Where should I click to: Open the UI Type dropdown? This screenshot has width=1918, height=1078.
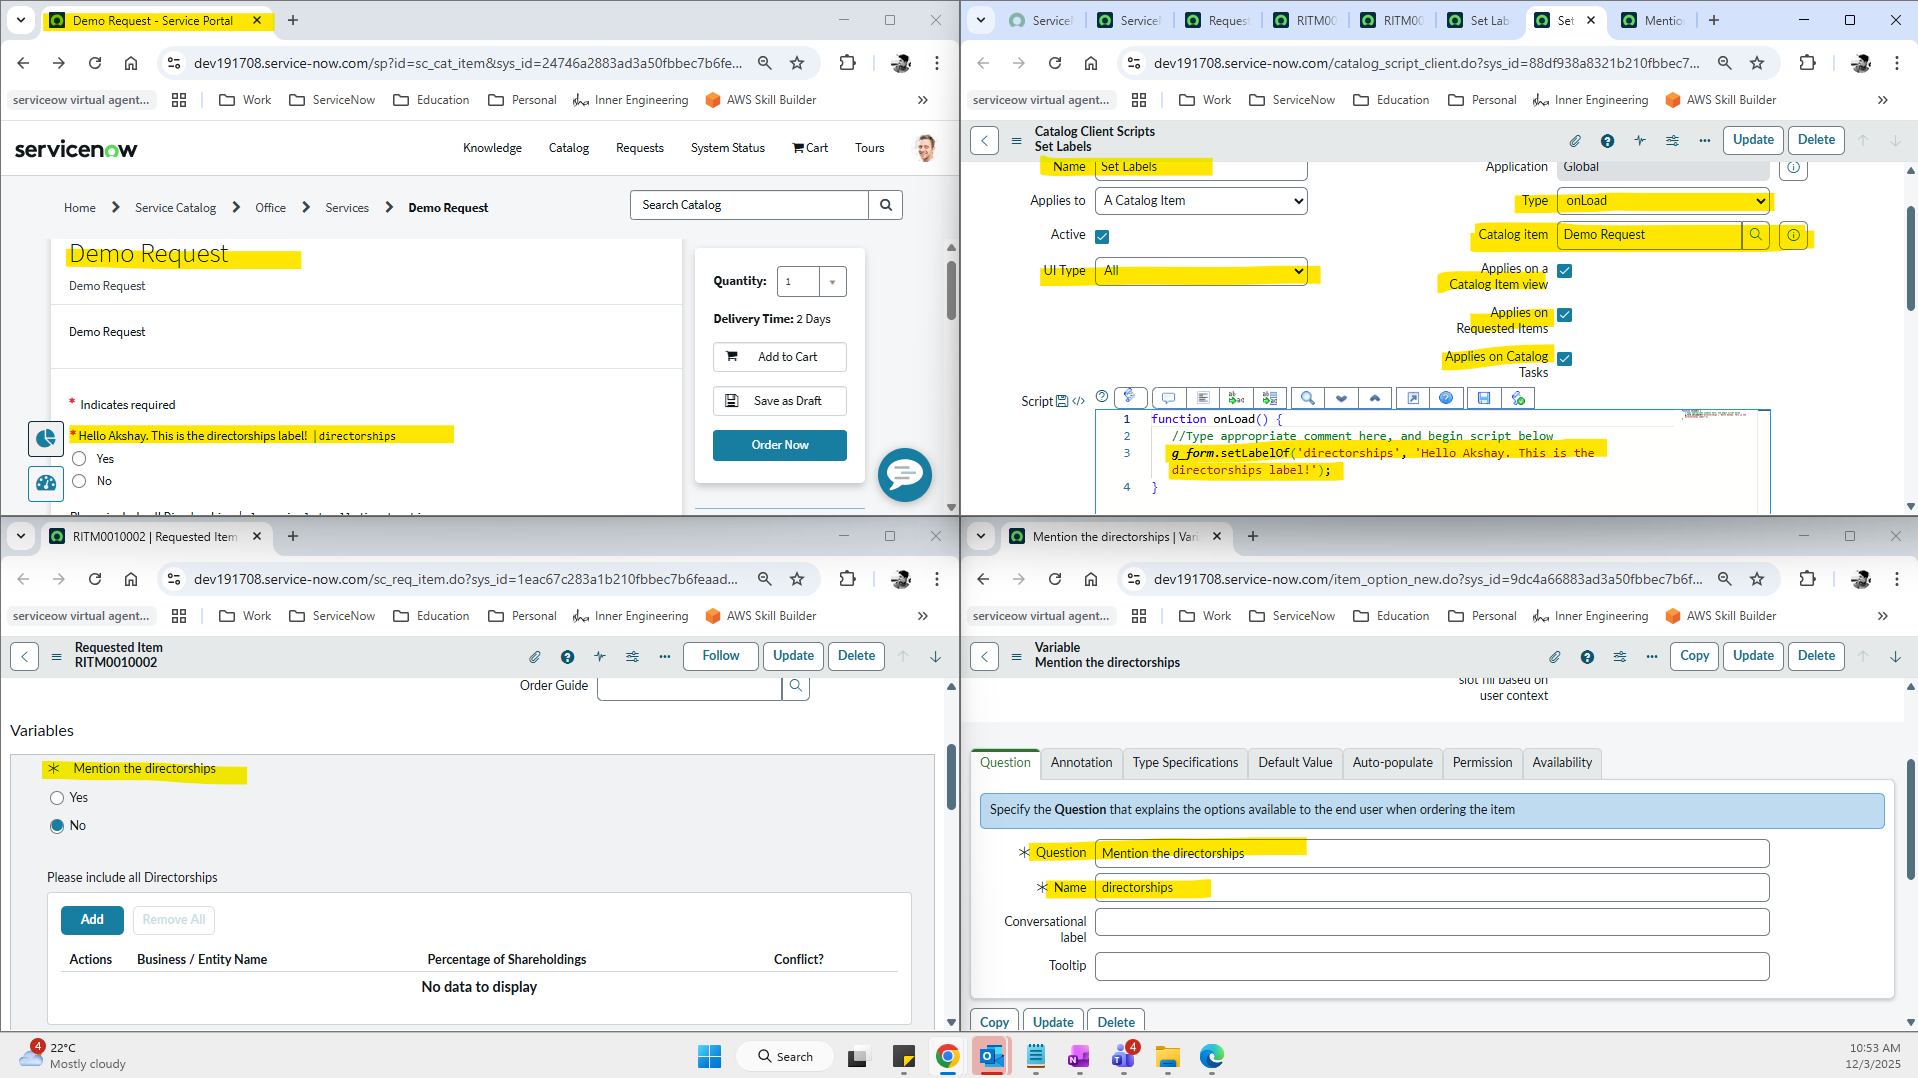(x=1201, y=271)
